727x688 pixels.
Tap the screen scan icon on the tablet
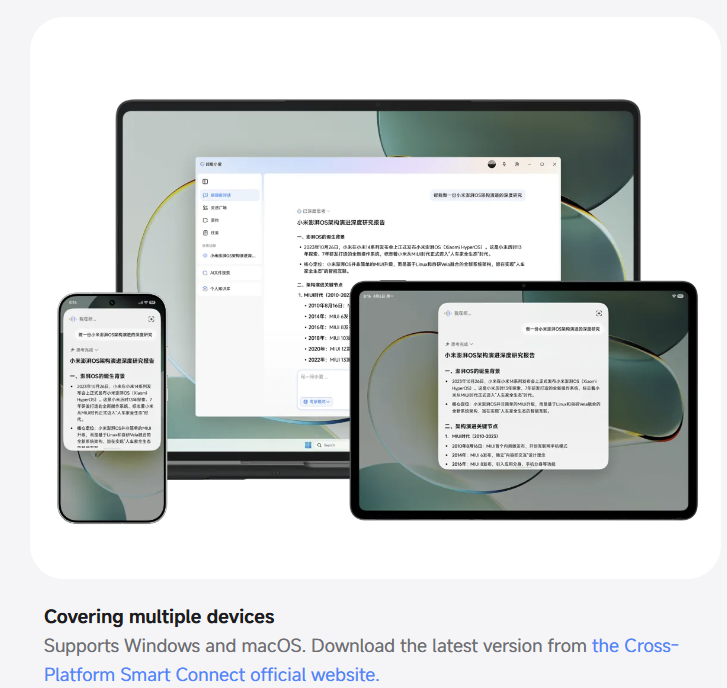[599, 313]
